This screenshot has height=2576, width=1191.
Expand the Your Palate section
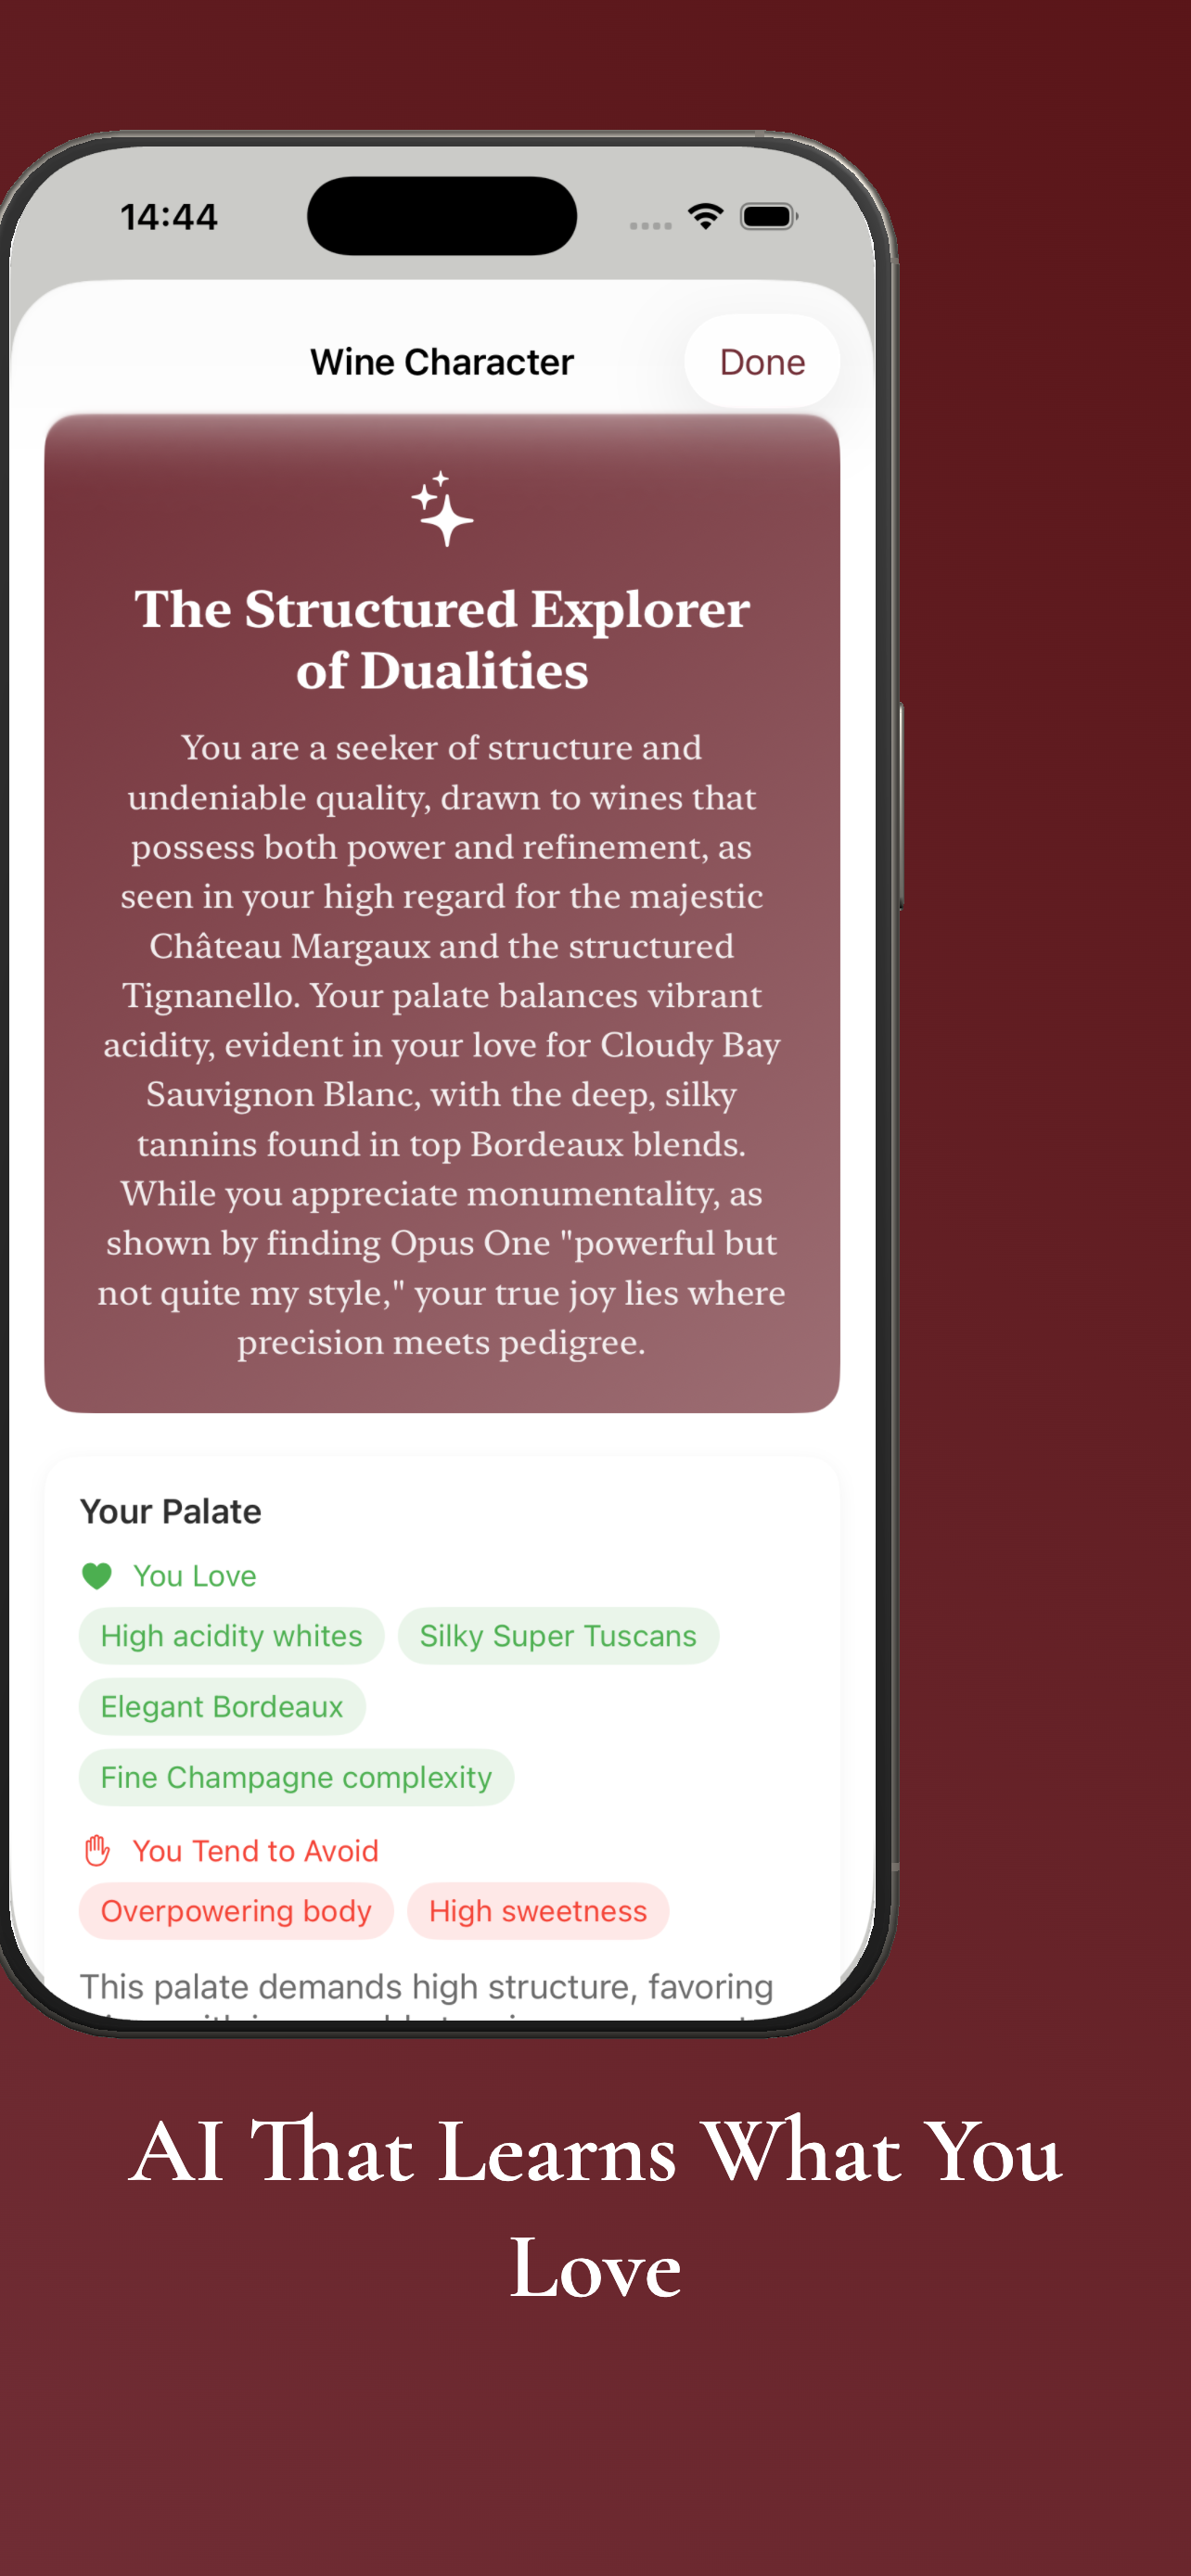171,1511
